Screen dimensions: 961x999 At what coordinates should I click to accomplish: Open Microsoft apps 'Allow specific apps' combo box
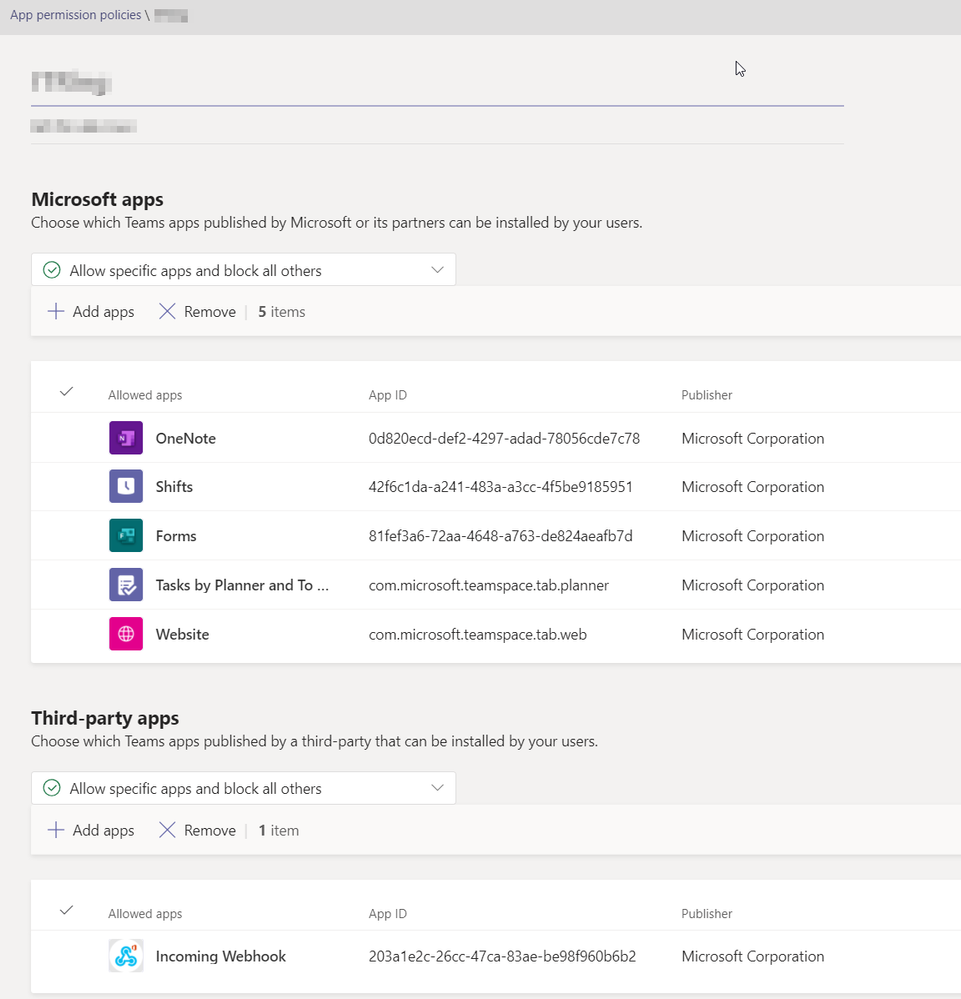click(x=243, y=270)
